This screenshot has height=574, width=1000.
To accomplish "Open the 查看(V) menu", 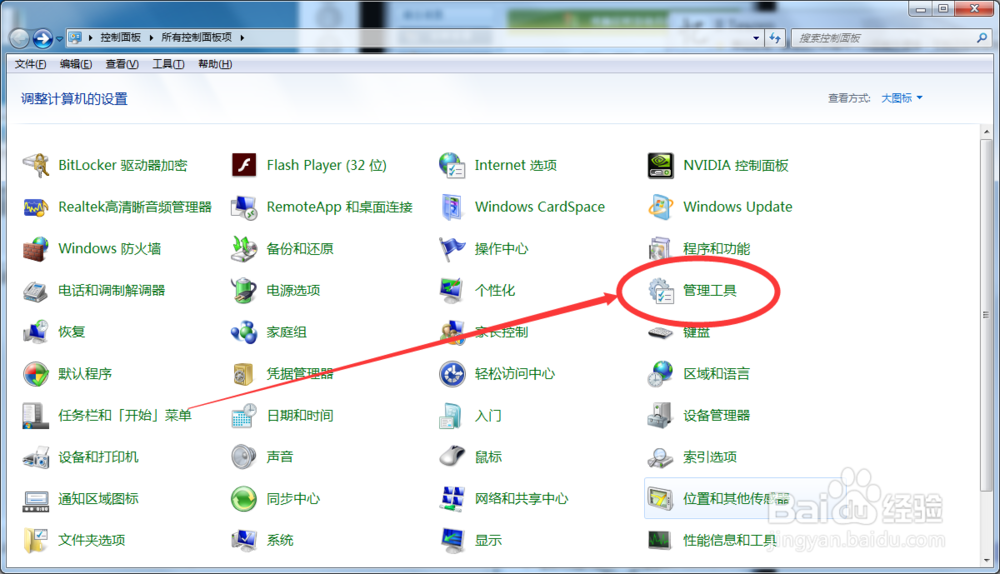I will coord(122,64).
